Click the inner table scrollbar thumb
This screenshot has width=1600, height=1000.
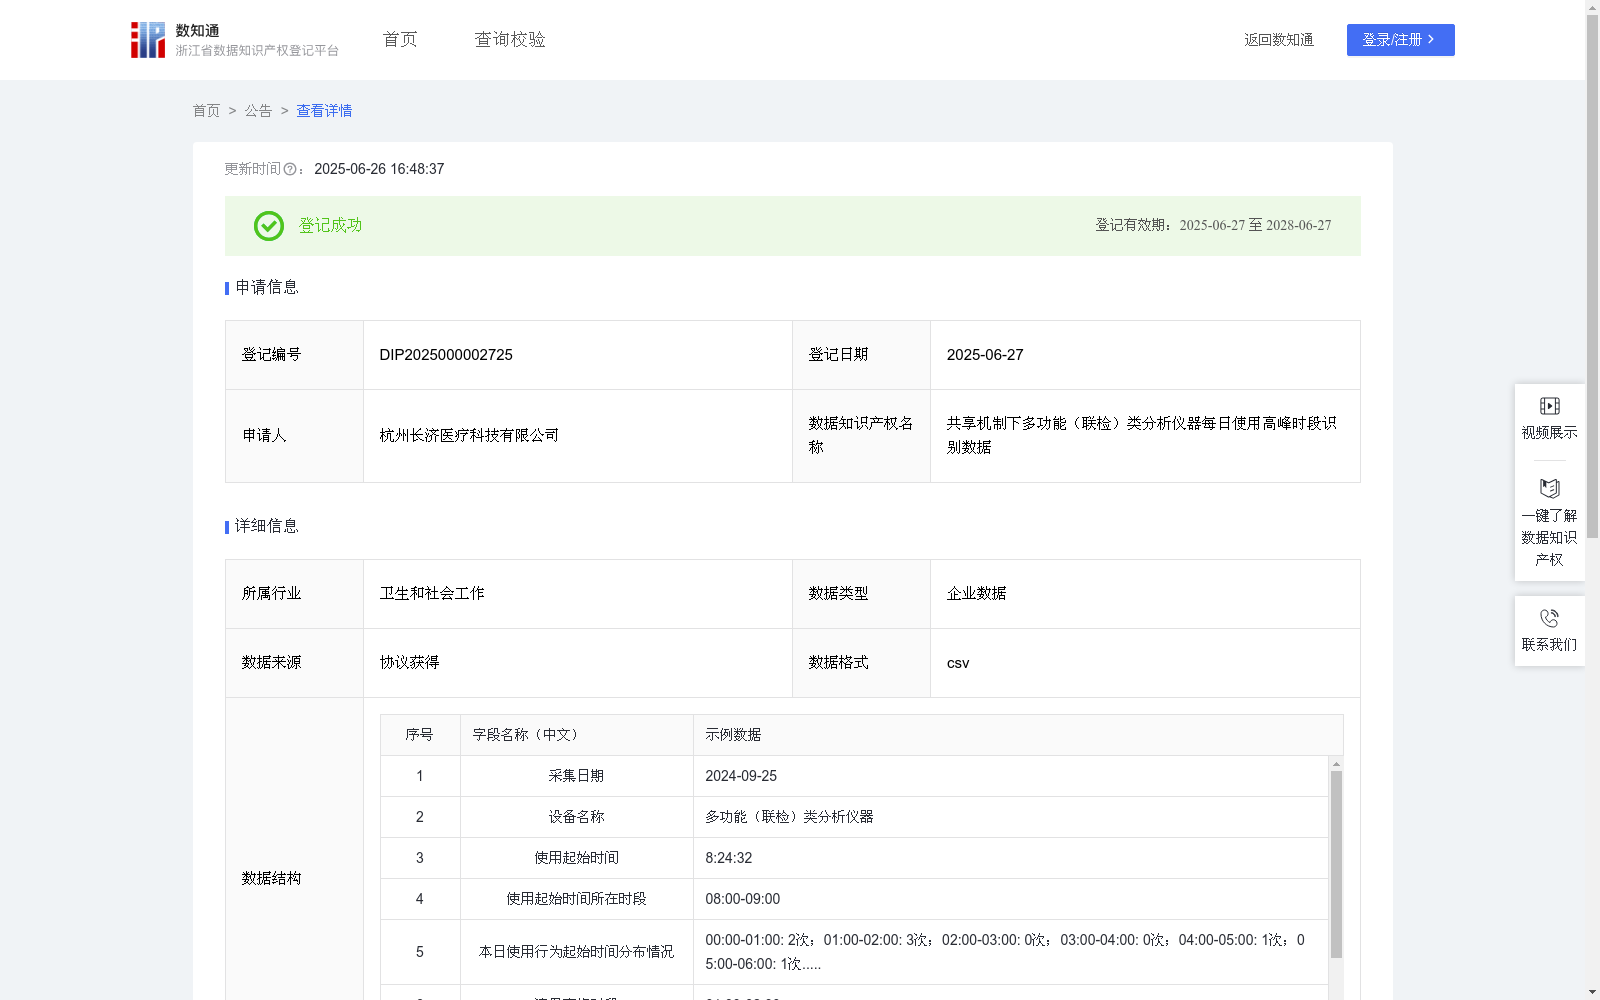(x=1336, y=864)
